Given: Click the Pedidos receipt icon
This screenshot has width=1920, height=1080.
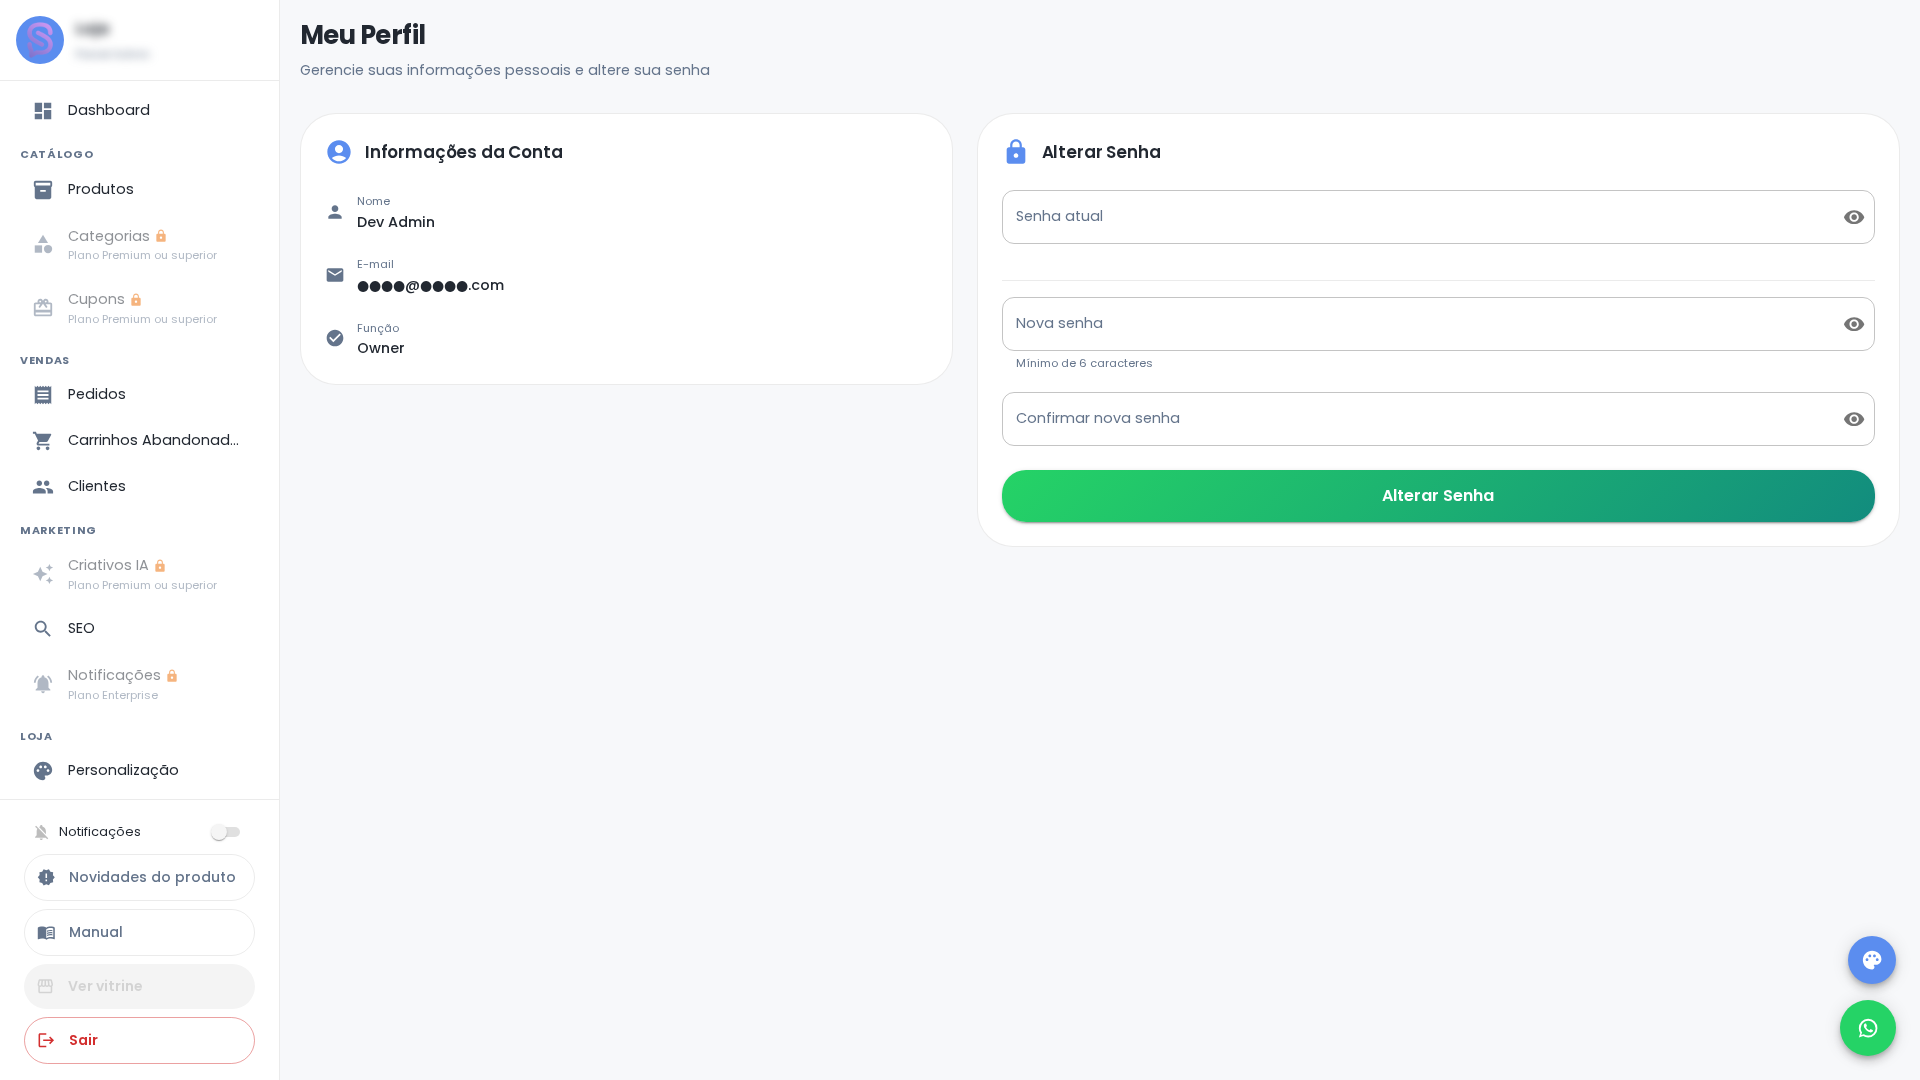Looking at the screenshot, I should (x=43, y=395).
